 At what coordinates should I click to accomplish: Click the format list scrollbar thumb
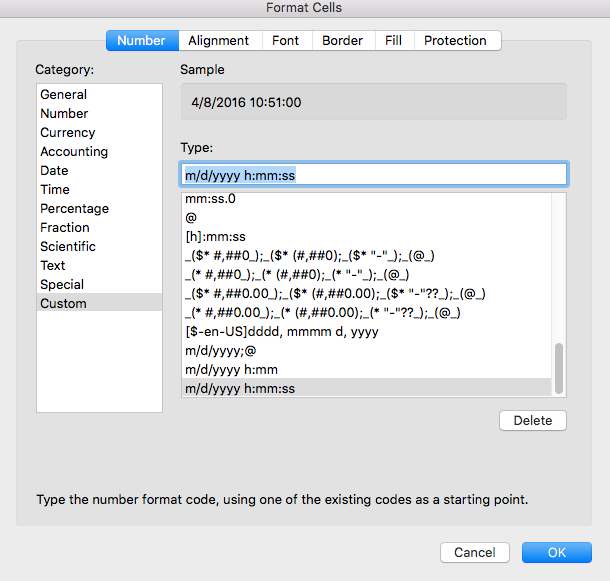559,368
